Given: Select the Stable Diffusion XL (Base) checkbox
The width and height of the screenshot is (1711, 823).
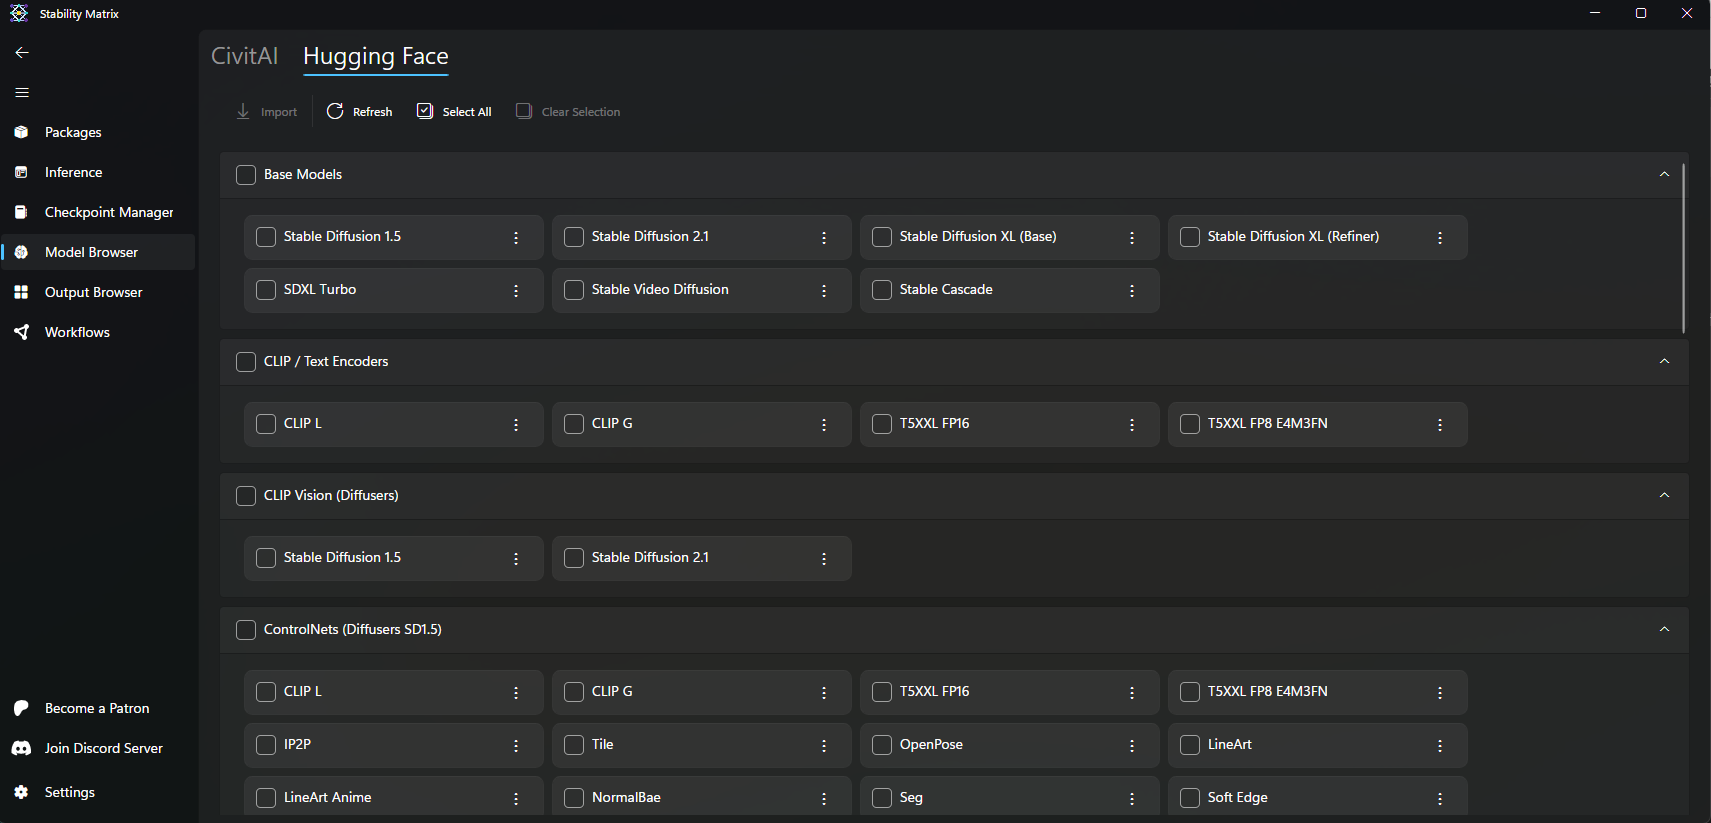Looking at the screenshot, I should (x=882, y=237).
